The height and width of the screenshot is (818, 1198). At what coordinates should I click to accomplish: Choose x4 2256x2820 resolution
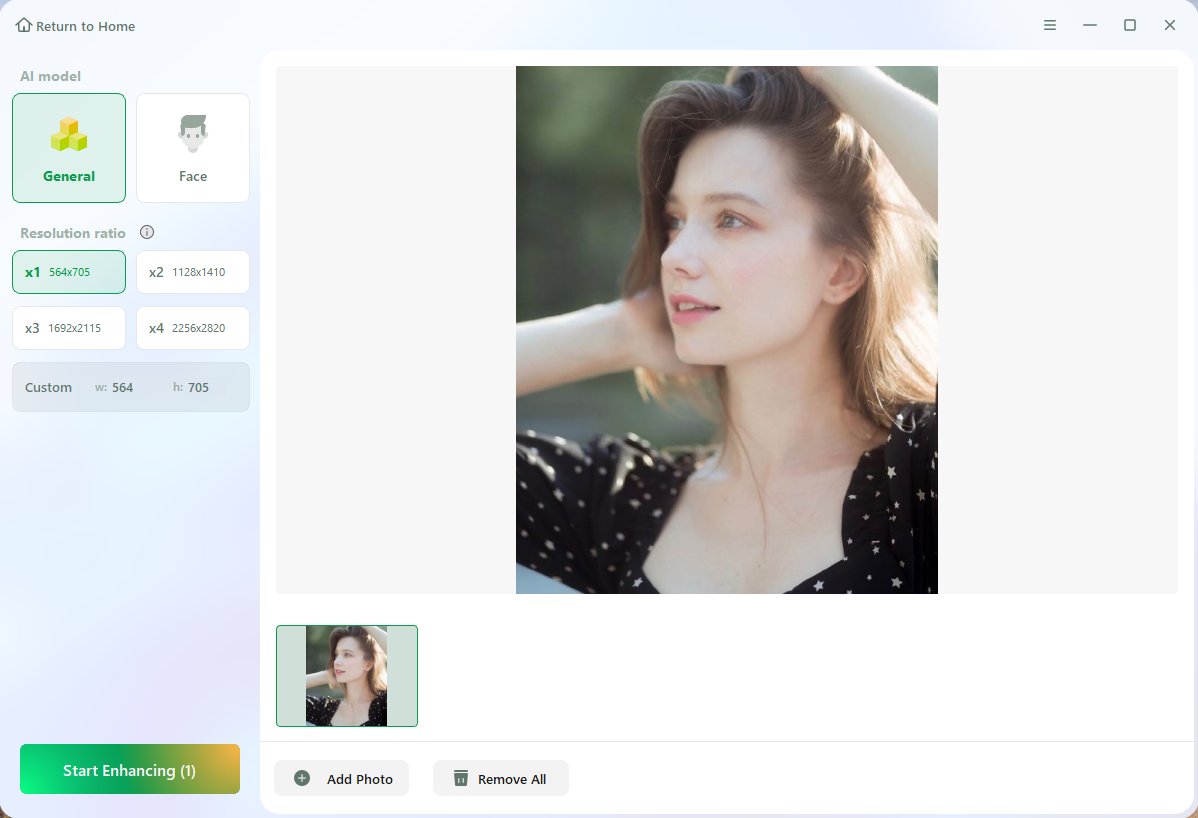tap(193, 328)
